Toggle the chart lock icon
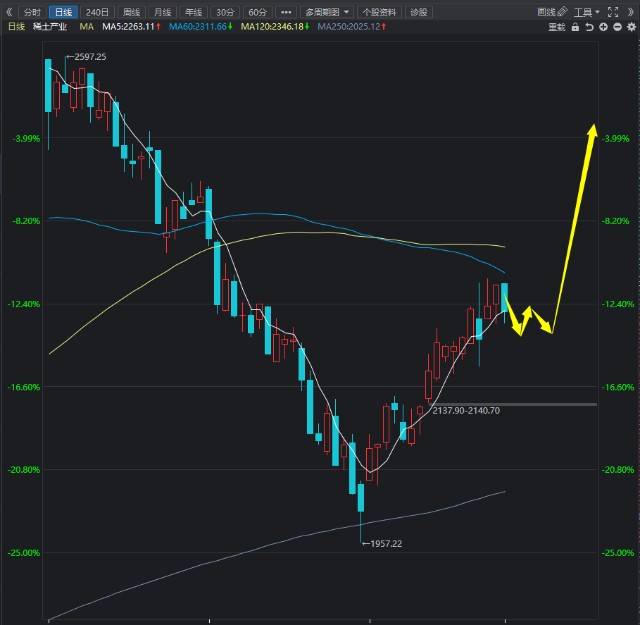The image size is (640, 625). (575, 27)
